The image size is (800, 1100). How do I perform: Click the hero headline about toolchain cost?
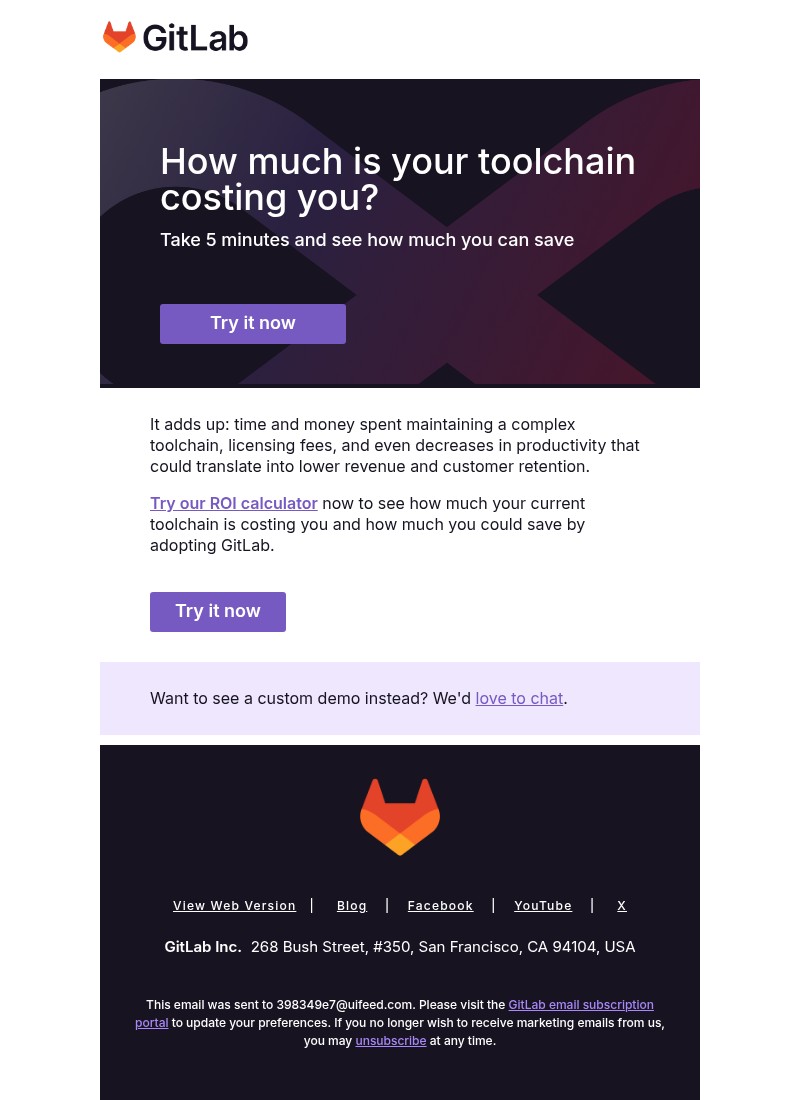(x=398, y=179)
